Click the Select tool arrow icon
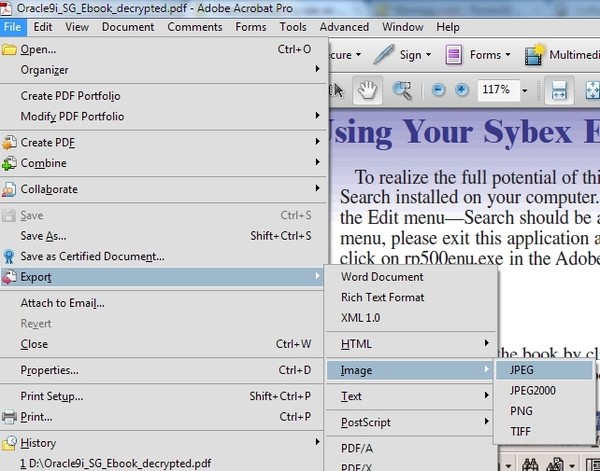This screenshot has width=600, height=471. click(x=338, y=90)
